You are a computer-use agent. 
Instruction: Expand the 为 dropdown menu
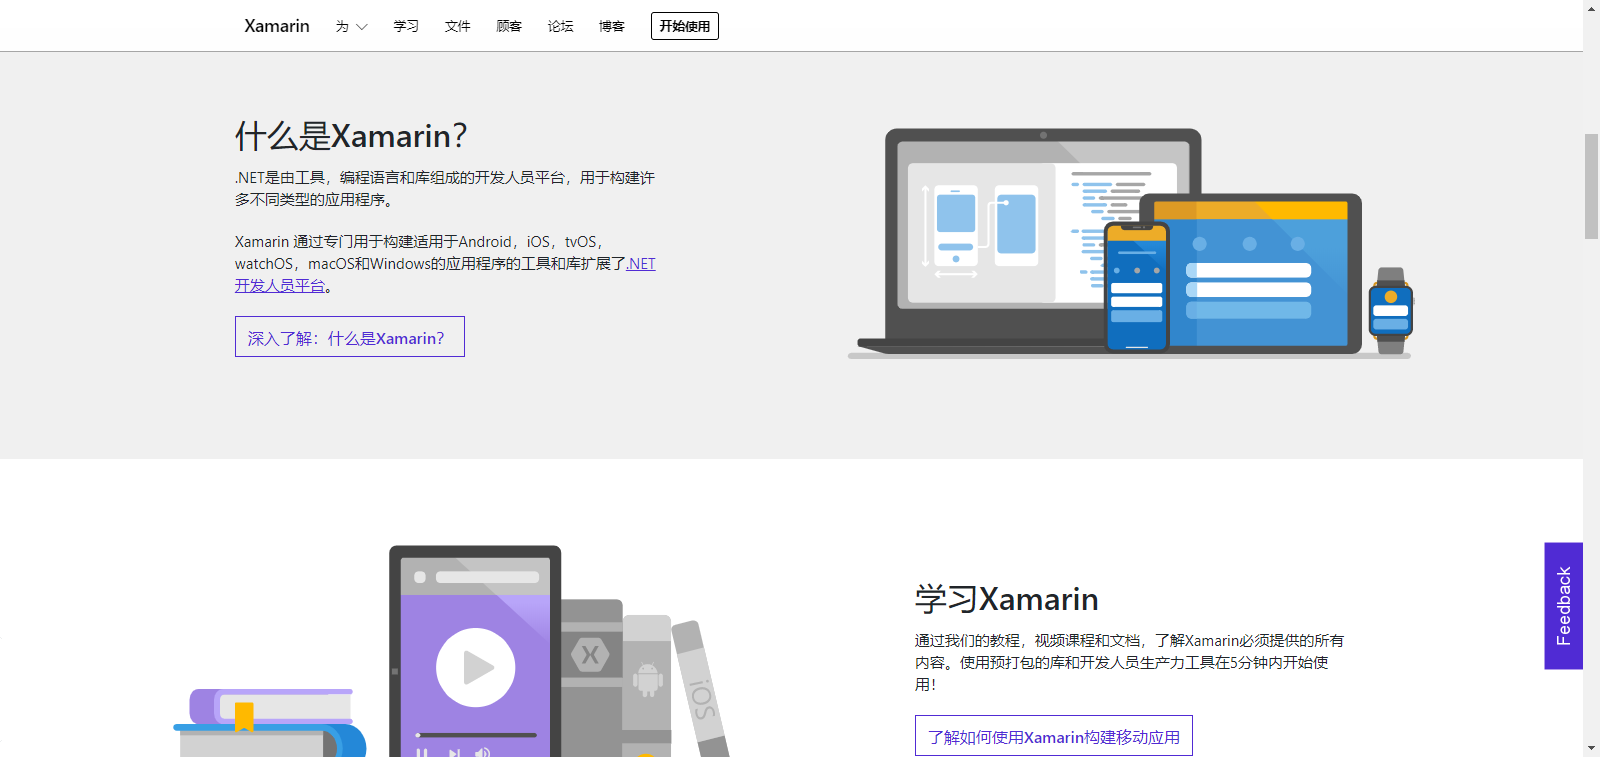(x=352, y=27)
